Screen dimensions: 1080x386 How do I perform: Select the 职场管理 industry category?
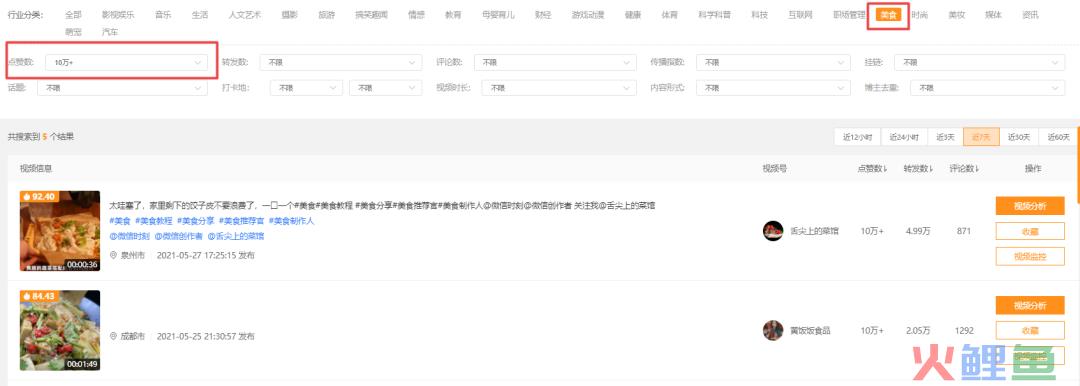point(849,14)
